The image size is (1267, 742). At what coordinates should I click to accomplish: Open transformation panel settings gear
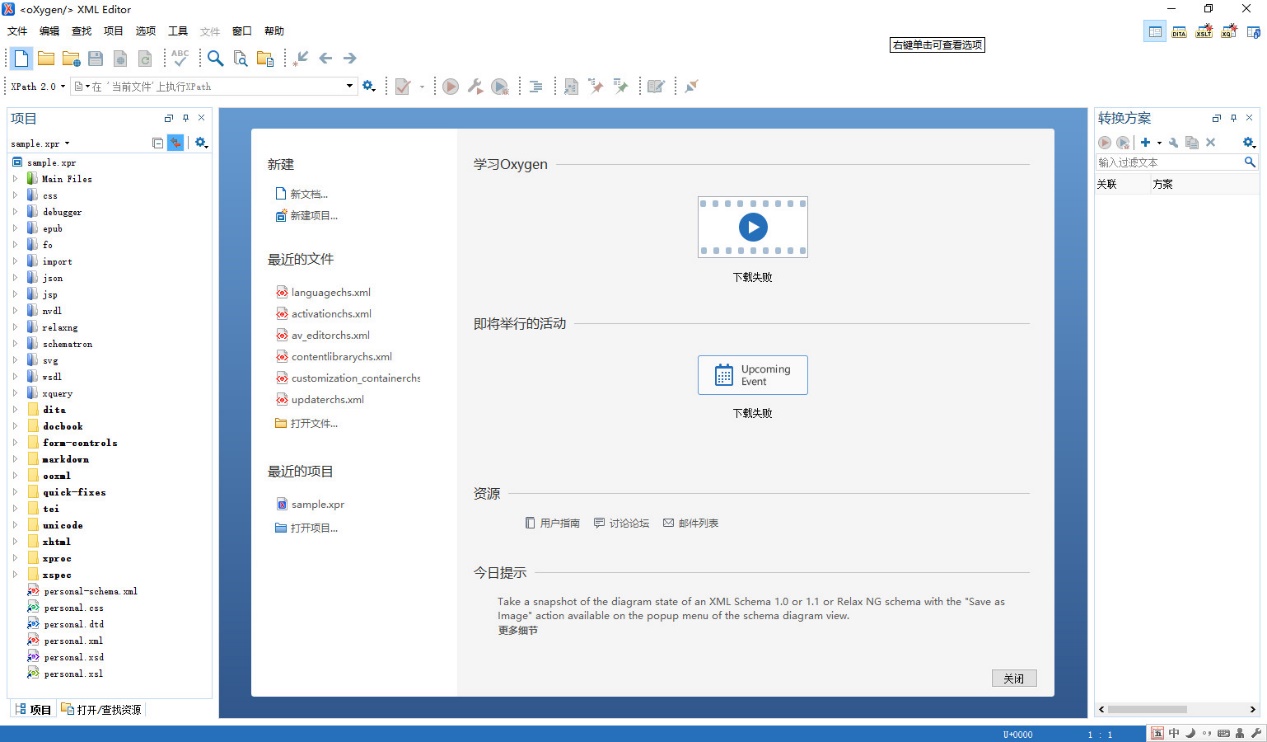pos(1249,143)
